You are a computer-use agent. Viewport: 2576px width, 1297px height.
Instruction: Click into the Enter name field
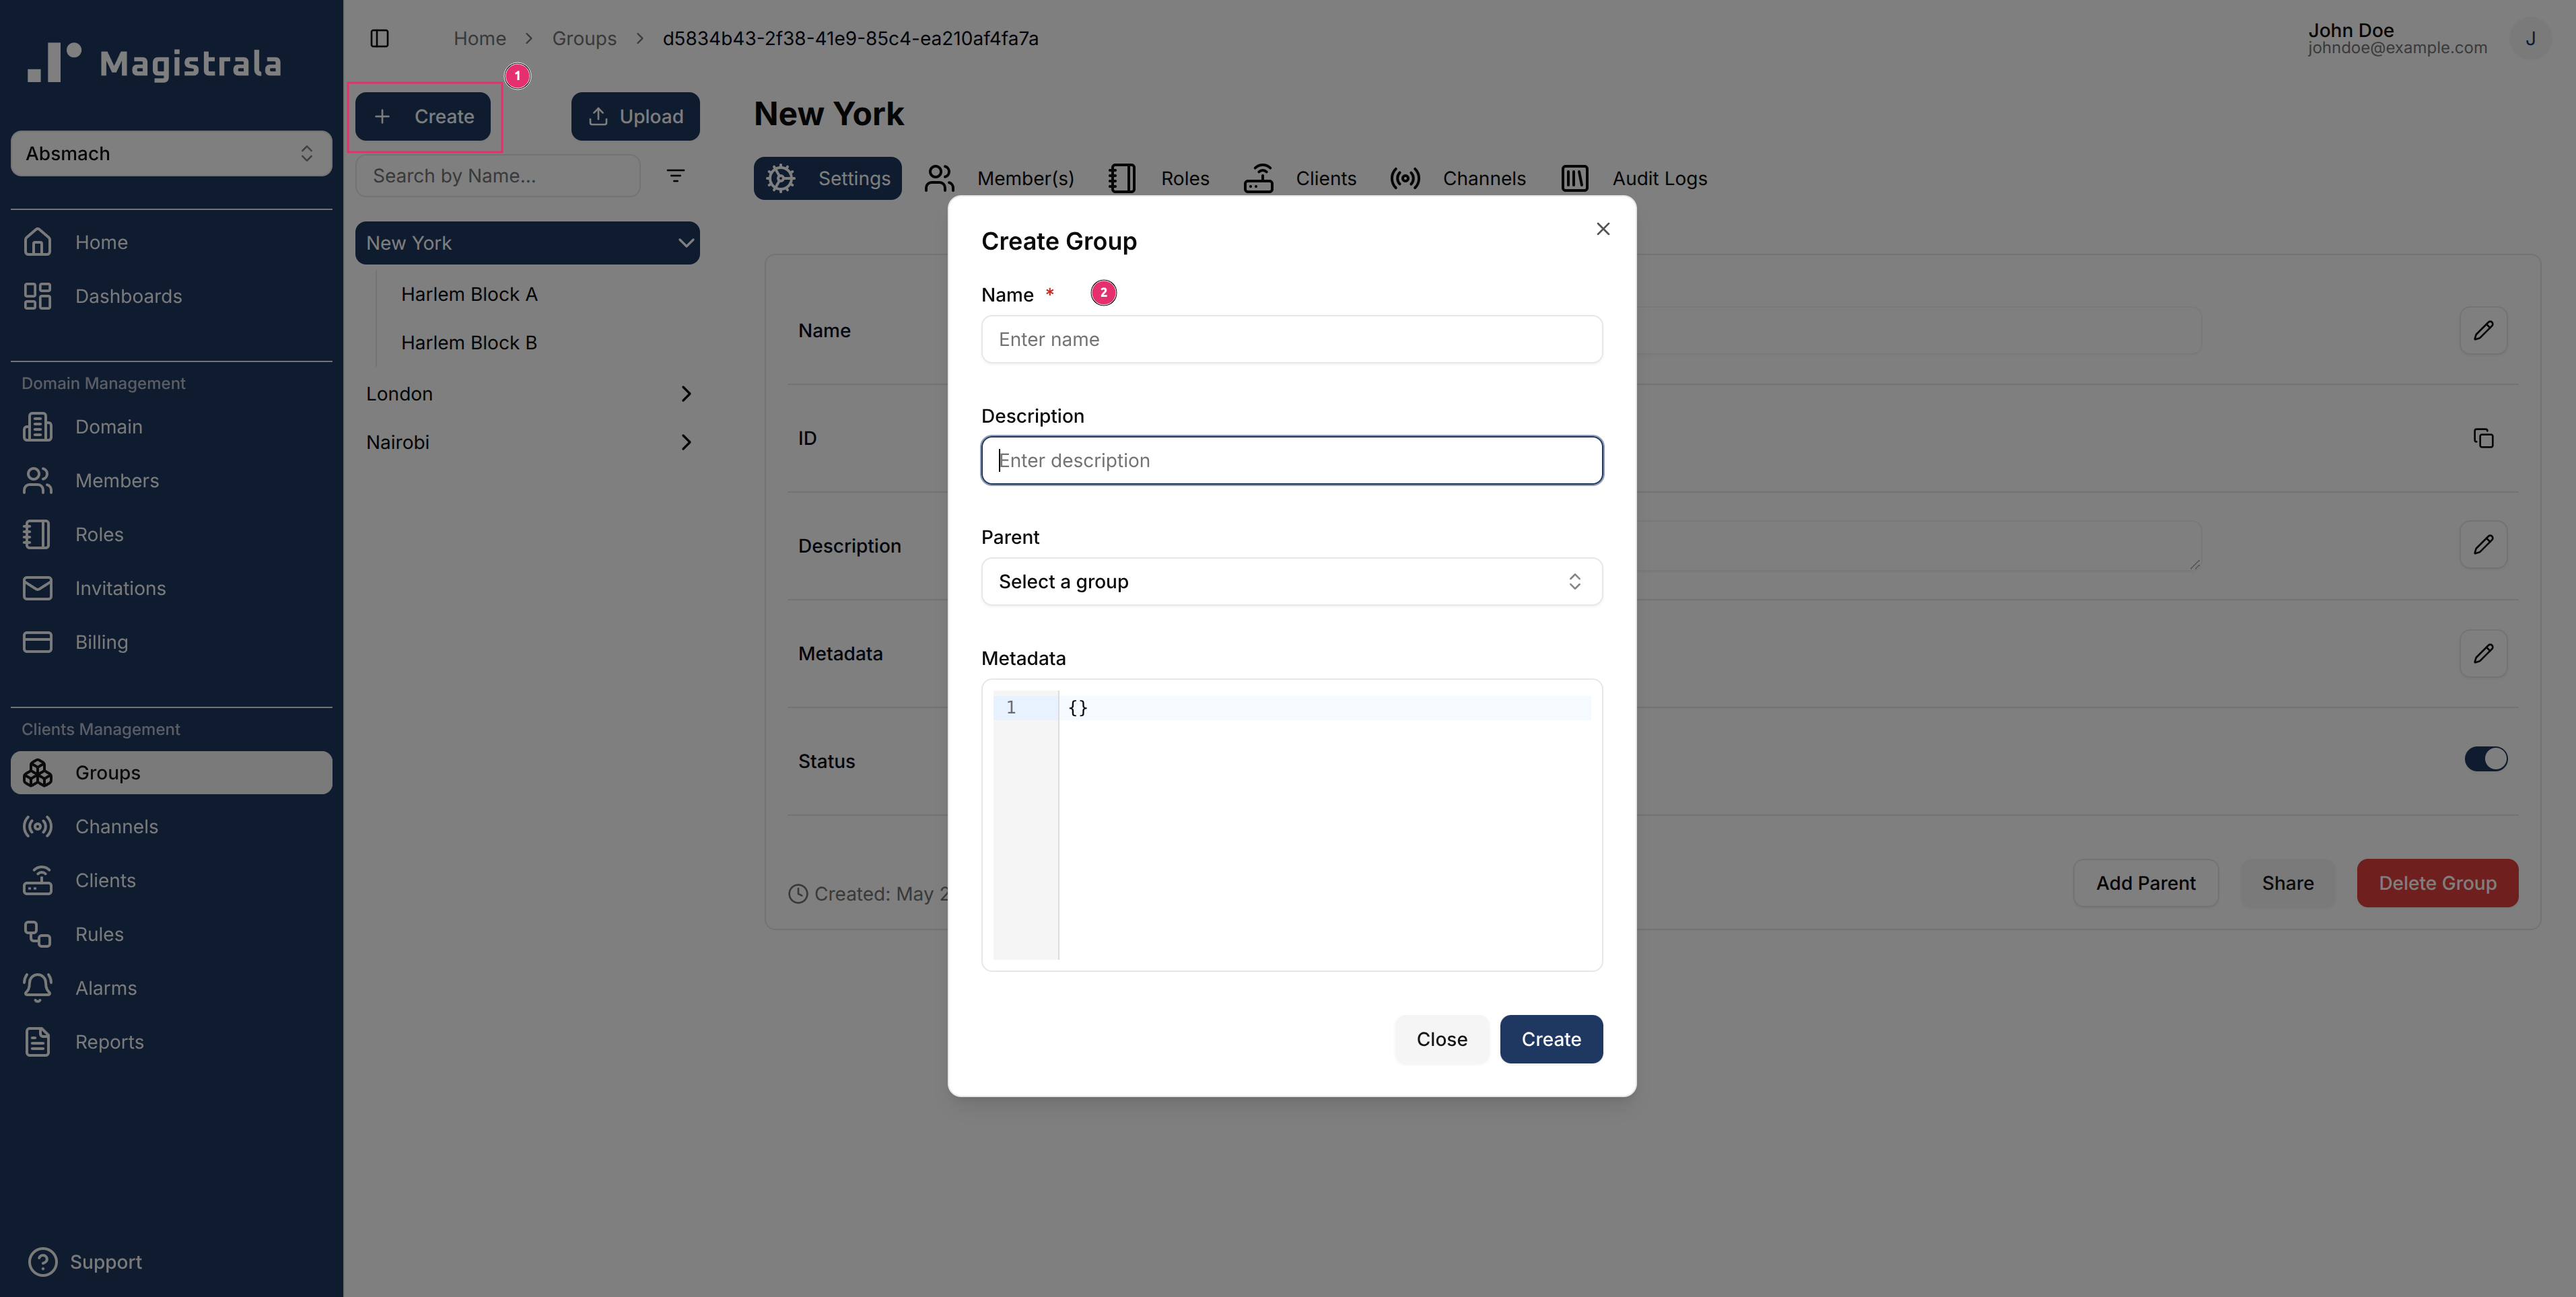1290,339
